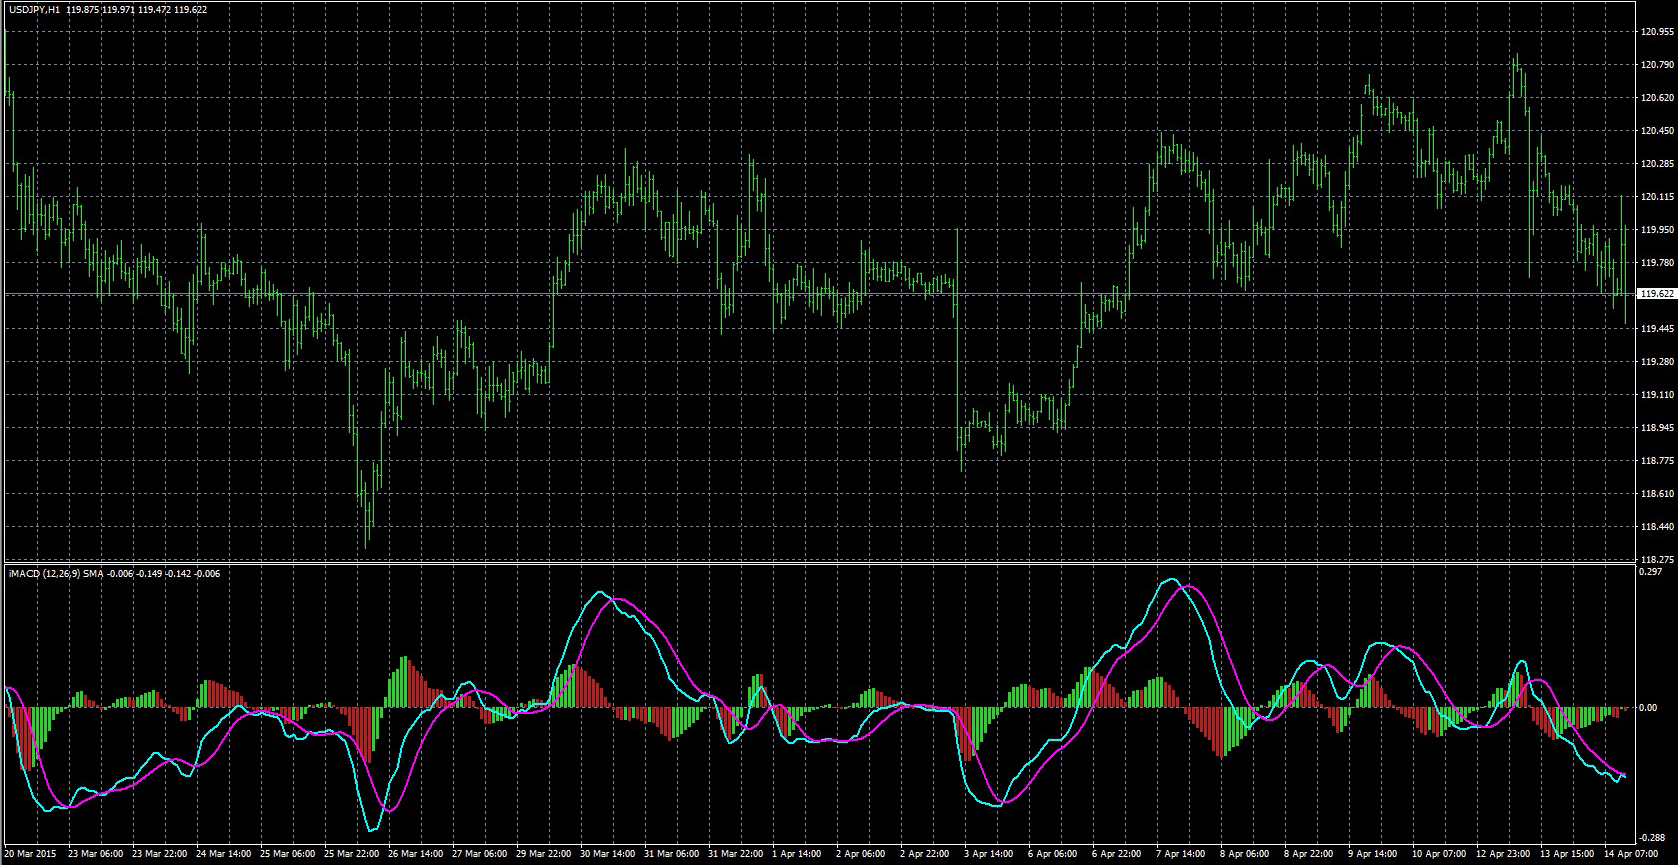Viewport: 1678px width, 865px height.
Task: Click the 119.445 price scale label
Action: coord(1657,329)
